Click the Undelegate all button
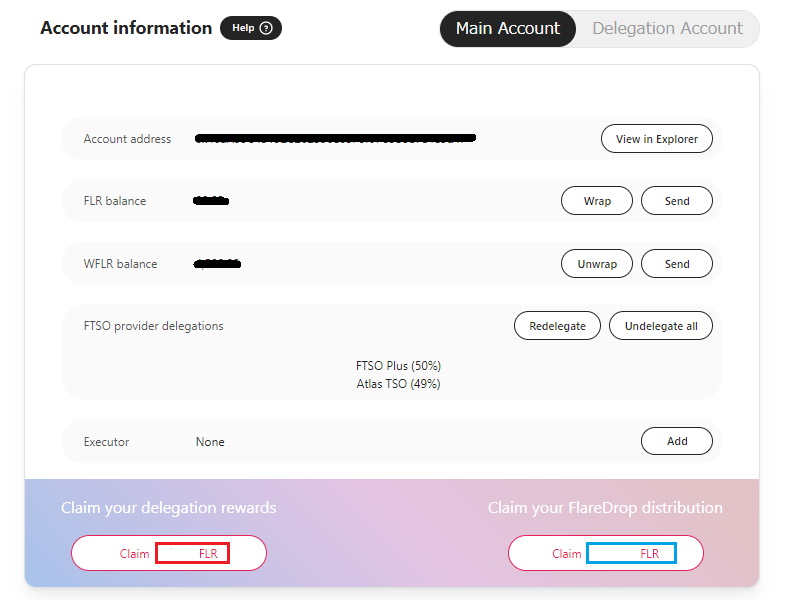 coord(660,326)
